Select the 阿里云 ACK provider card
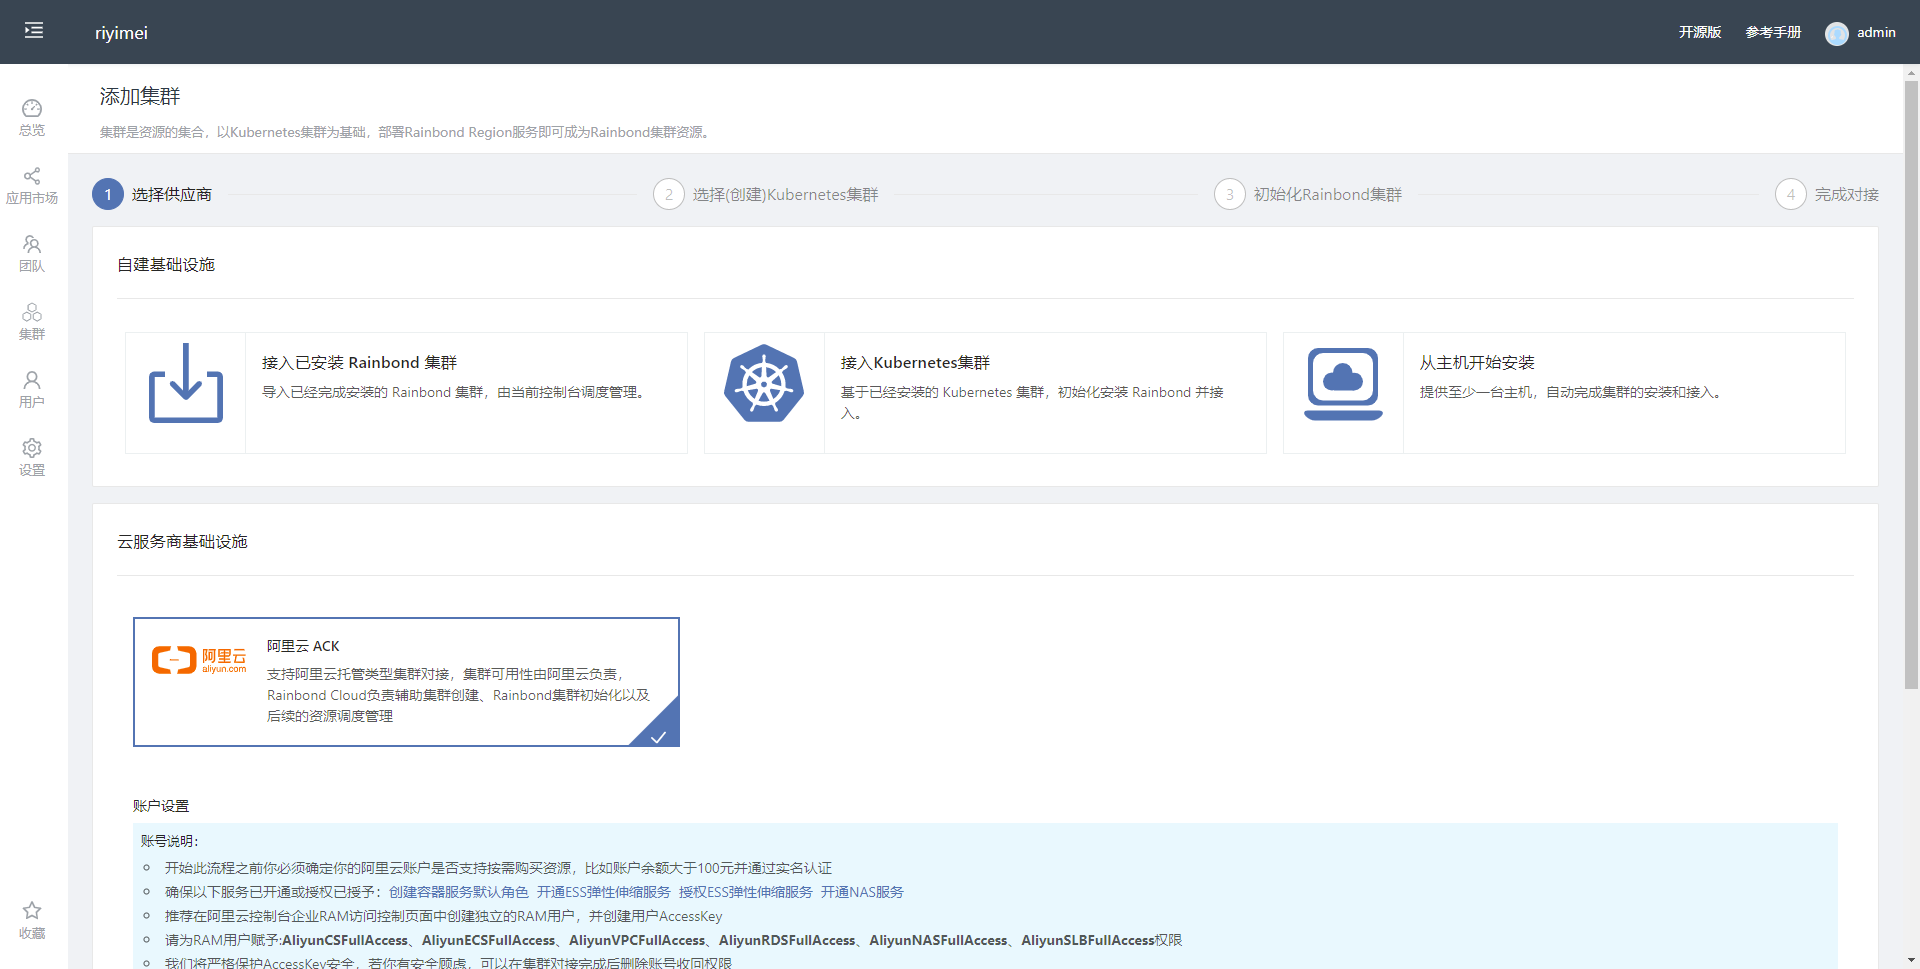The height and width of the screenshot is (969, 1920). (406, 682)
